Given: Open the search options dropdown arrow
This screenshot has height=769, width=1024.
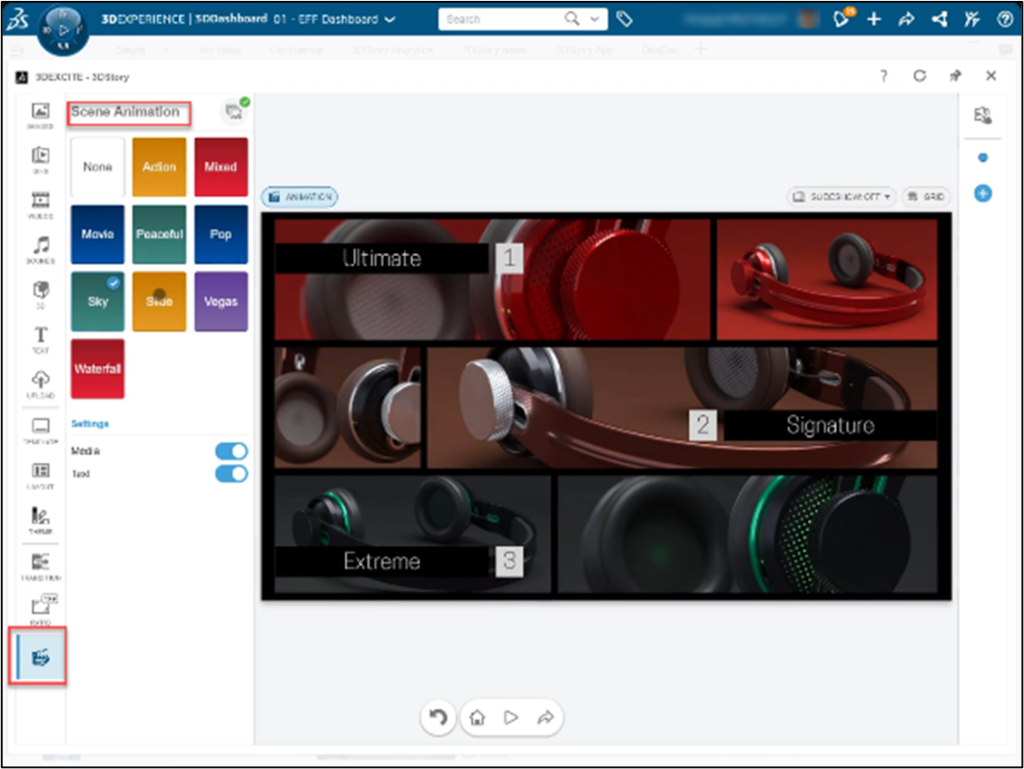Looking at the screenshot, I should [x=596, y=19].
